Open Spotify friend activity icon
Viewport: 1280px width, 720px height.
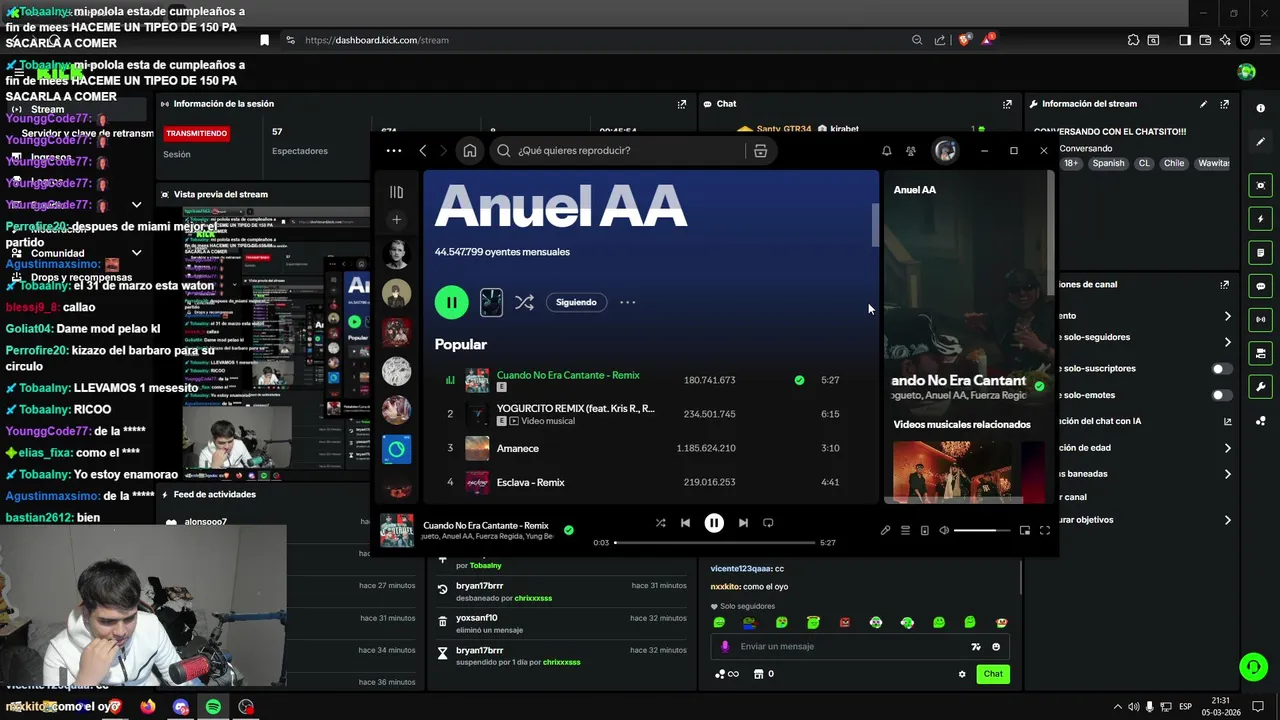tap(911, 151)
